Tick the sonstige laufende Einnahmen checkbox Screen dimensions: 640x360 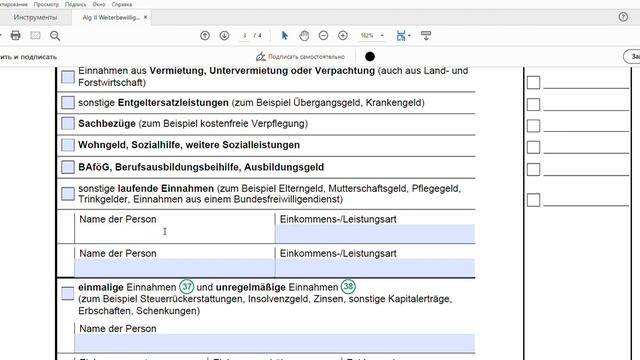(x=68, y=194)
